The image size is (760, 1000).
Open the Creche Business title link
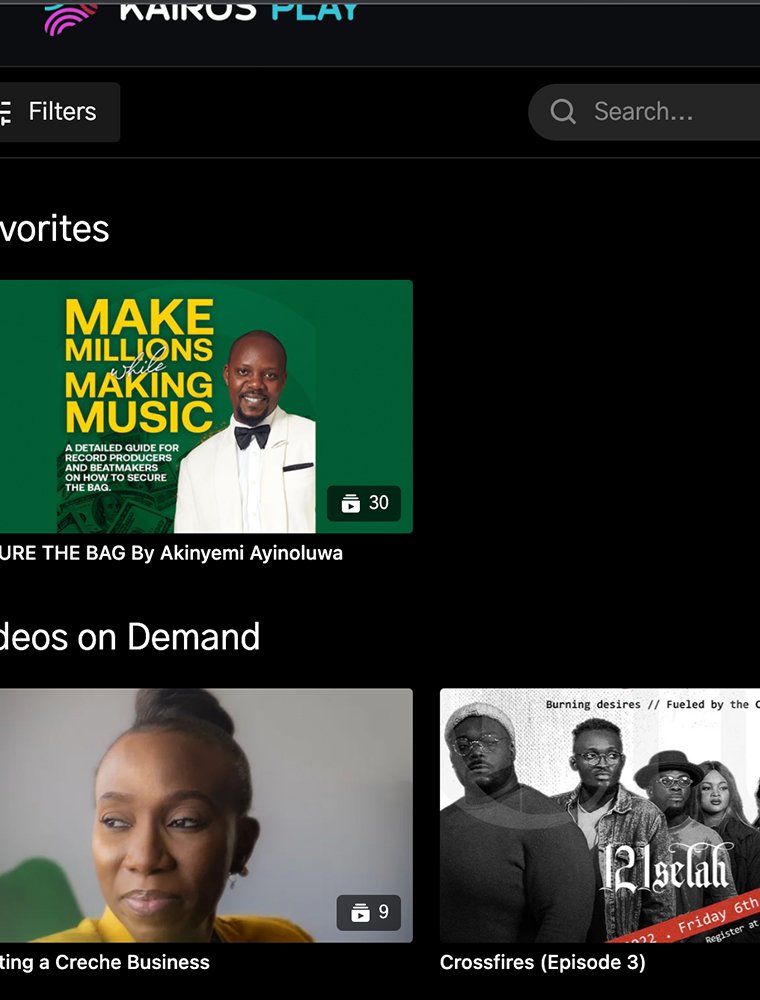105,962
